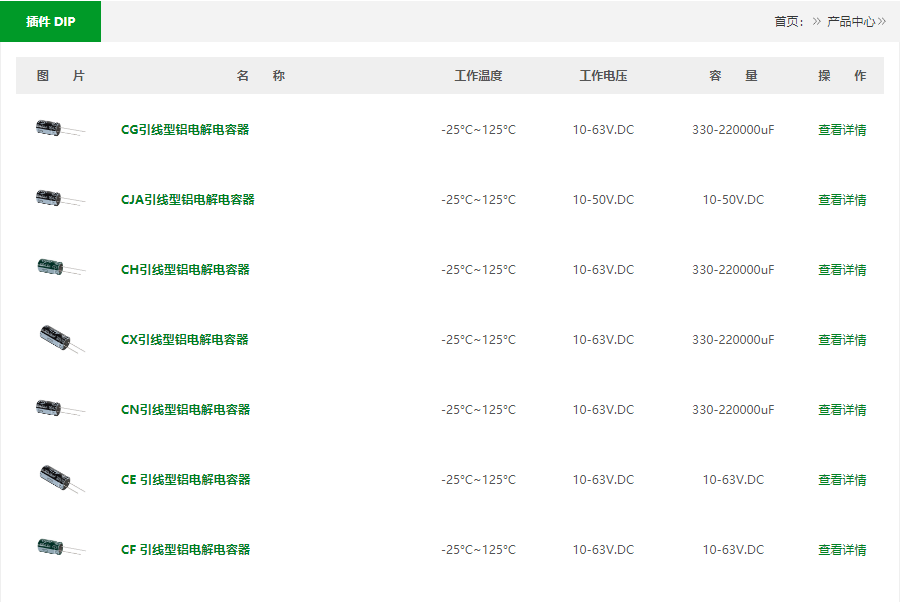The image size is (902, 602).
Task: Open the CX capacitor product thumbnail
Action: point(62,338)
